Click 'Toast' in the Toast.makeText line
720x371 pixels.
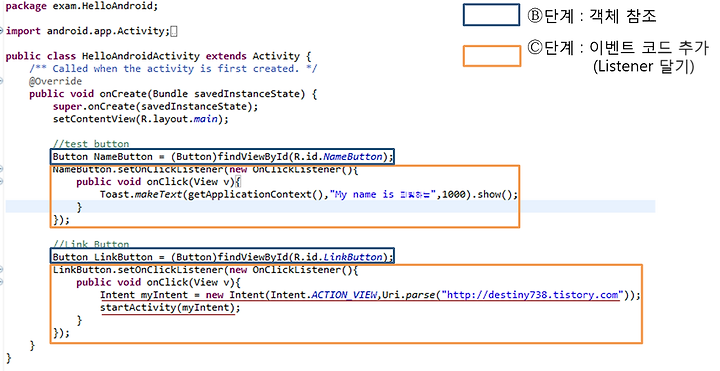pos(114,194)
